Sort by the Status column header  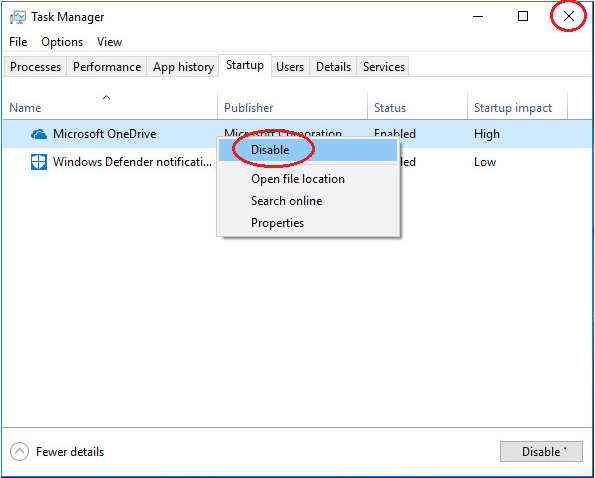click(417, 105)
